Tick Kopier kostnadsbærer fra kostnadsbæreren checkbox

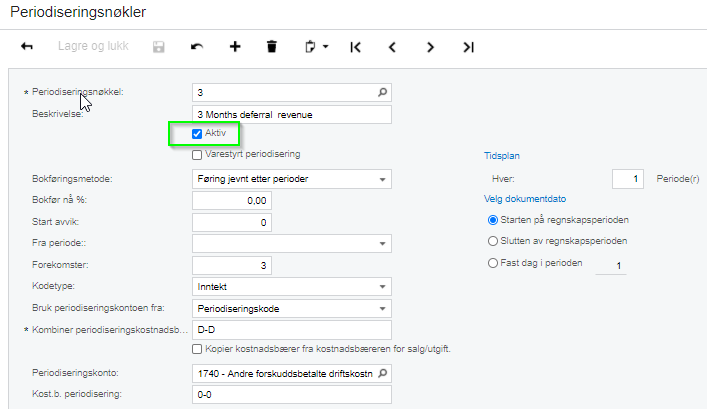point(197,349)
